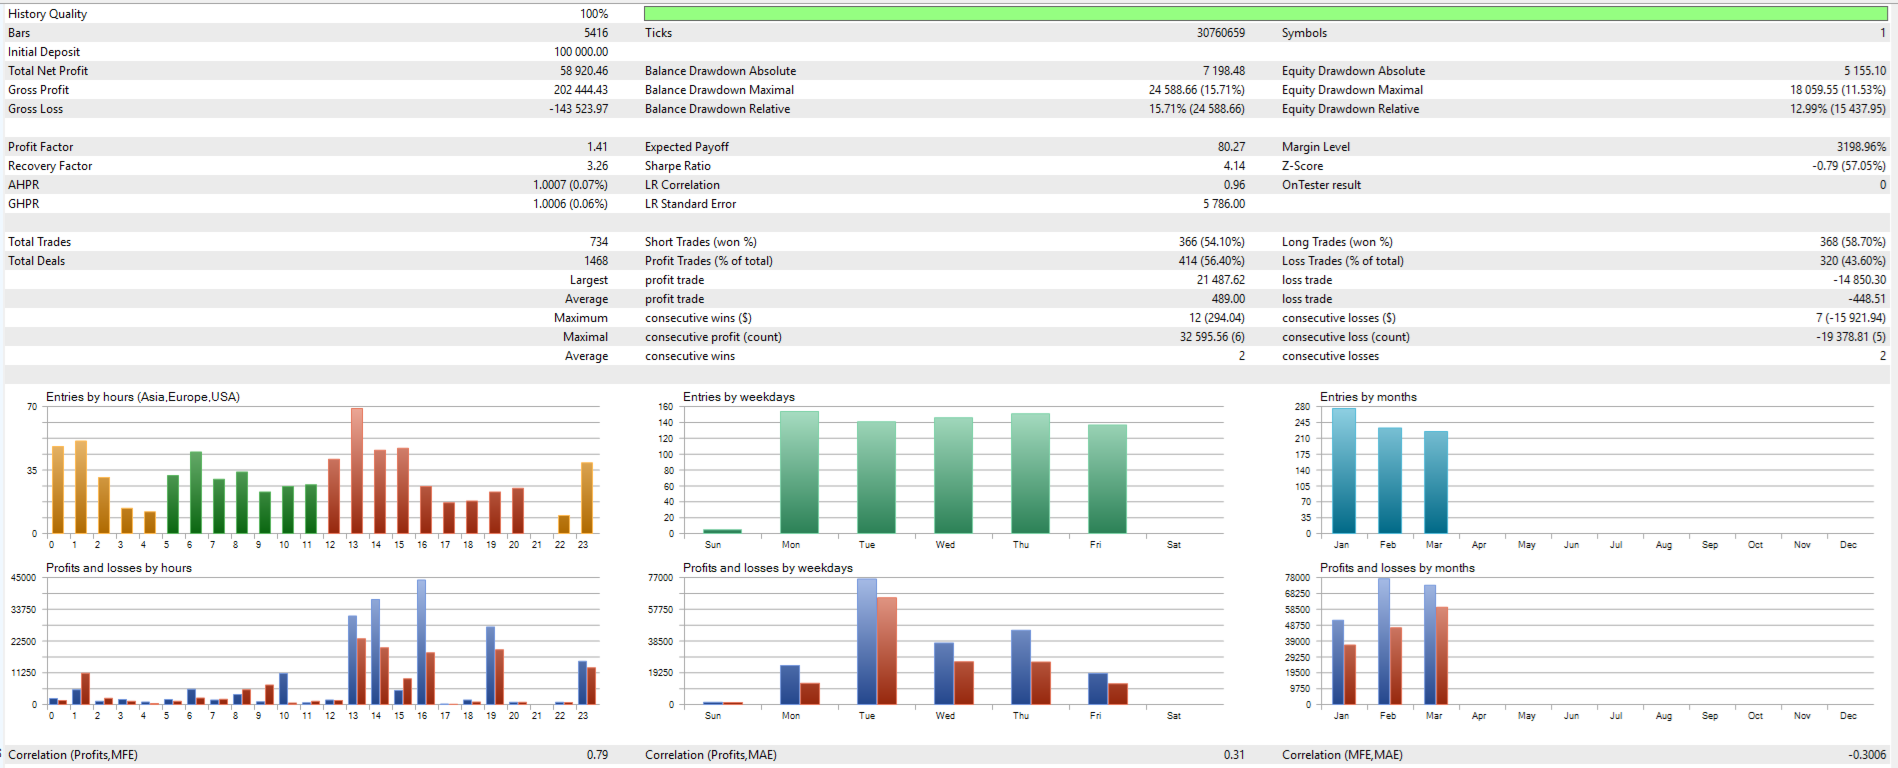This screenshot has height=768, width=1898.
Task: Select the Balance Drawdown Relative value '15.71% (24 588.66)'
Action: click(1197, 109)
